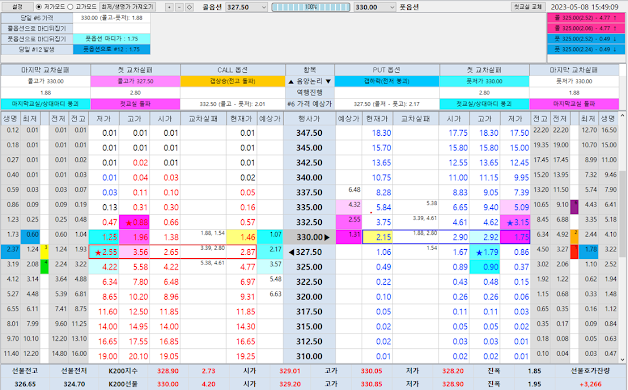Viewport: 628px width, 390px height.
Task: Select the 저가모드 radio button
Action: point(39,7)
